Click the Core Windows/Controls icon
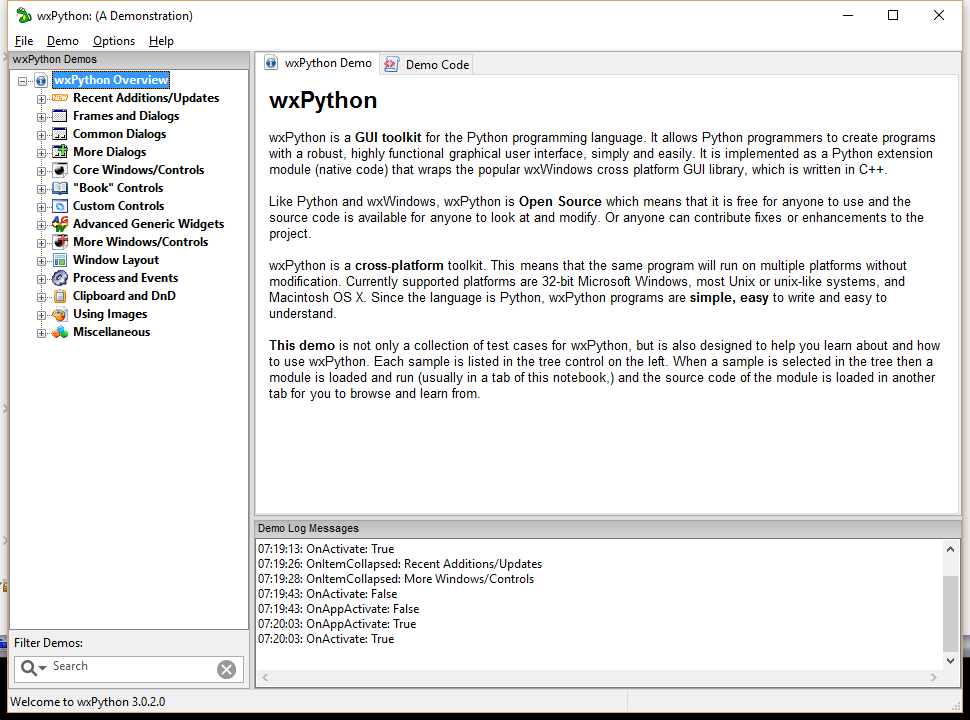This screenshot has height=720, width=970. coord(60,169)
